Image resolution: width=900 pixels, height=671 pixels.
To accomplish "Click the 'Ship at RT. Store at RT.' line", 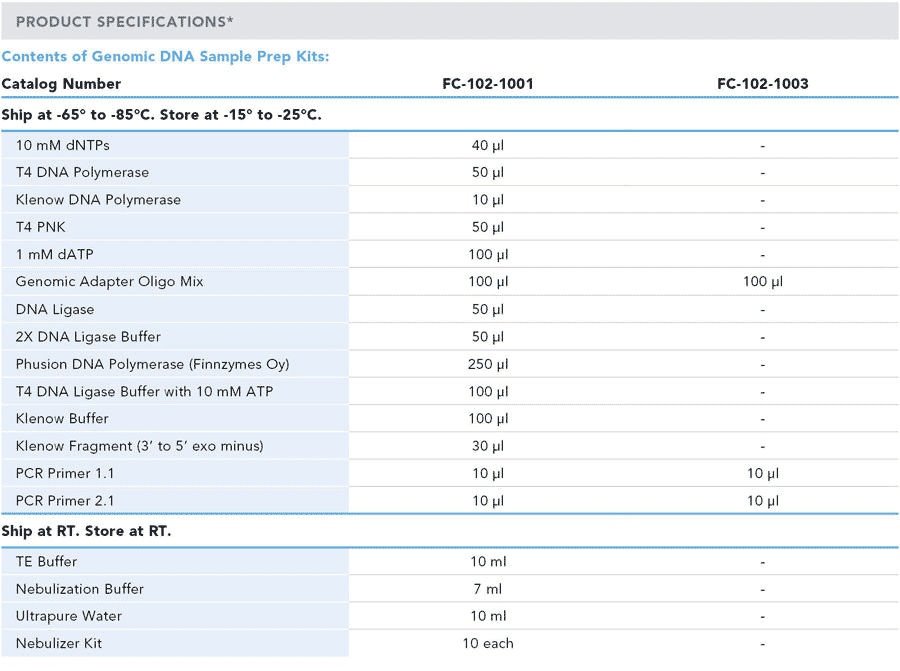I will point(86,531).
